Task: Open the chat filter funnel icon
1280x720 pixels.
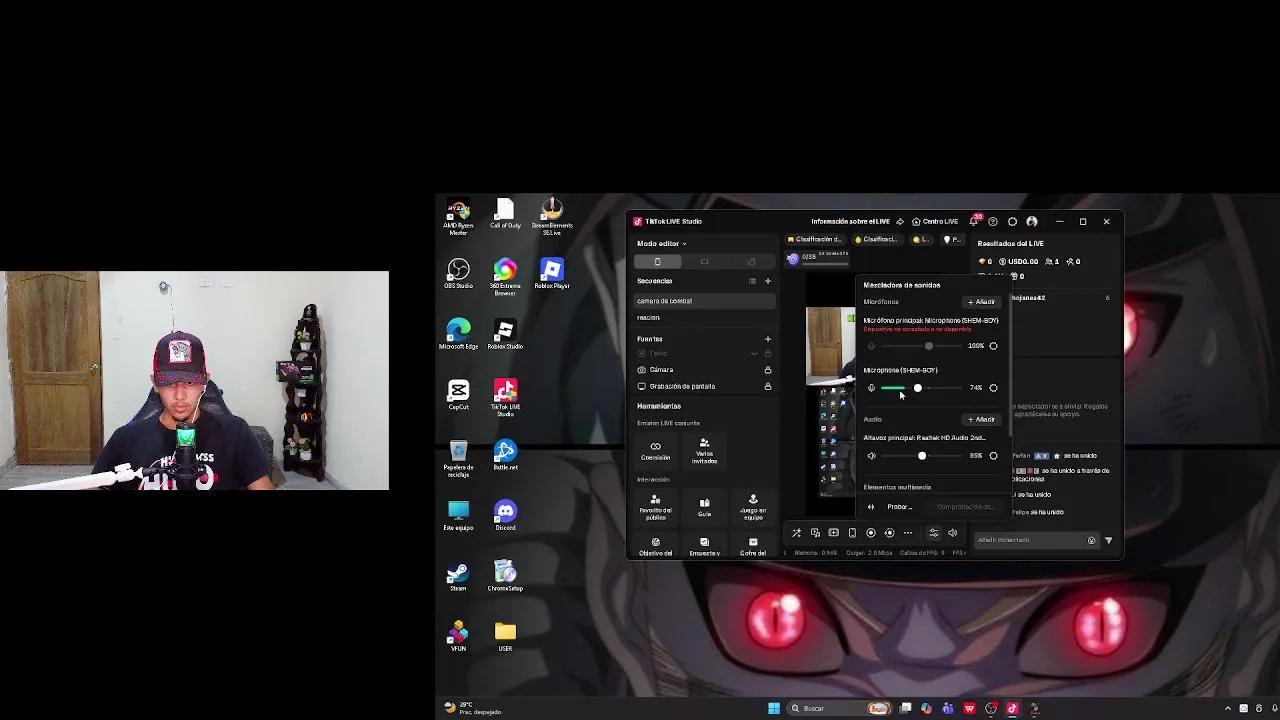Action: tap(1108, 540)
